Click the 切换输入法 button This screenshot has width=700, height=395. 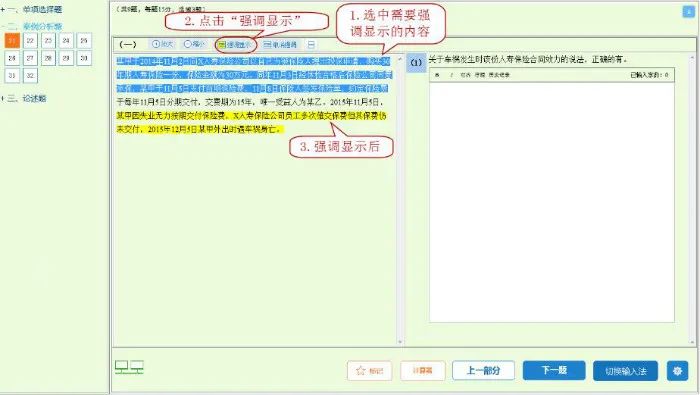pos(625,371)
